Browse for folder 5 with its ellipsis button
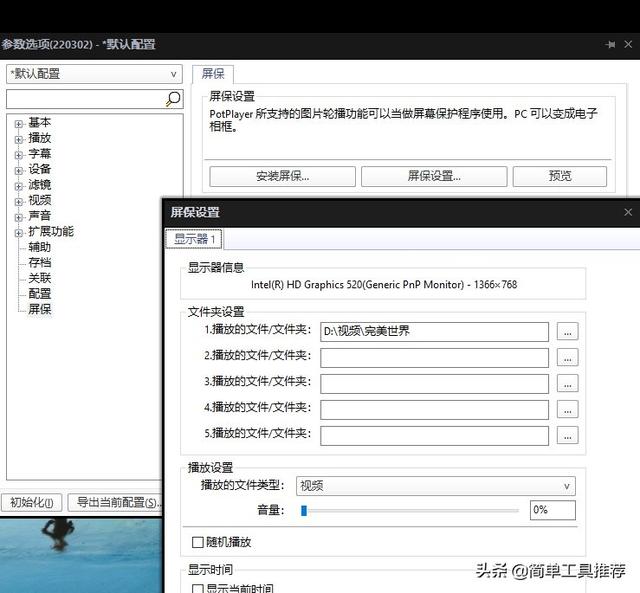 click(567, 435)
